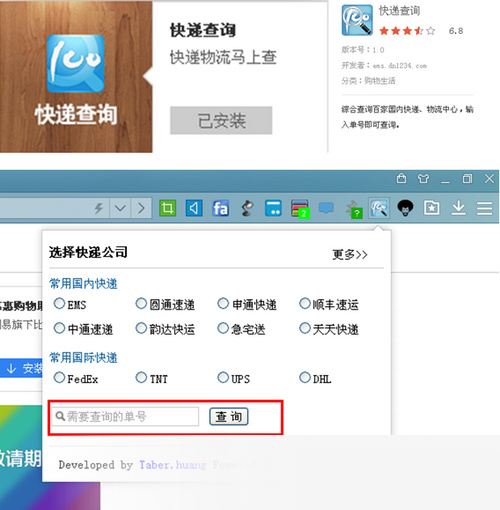Click developer text ems.dn1234.com

point(400,66)
